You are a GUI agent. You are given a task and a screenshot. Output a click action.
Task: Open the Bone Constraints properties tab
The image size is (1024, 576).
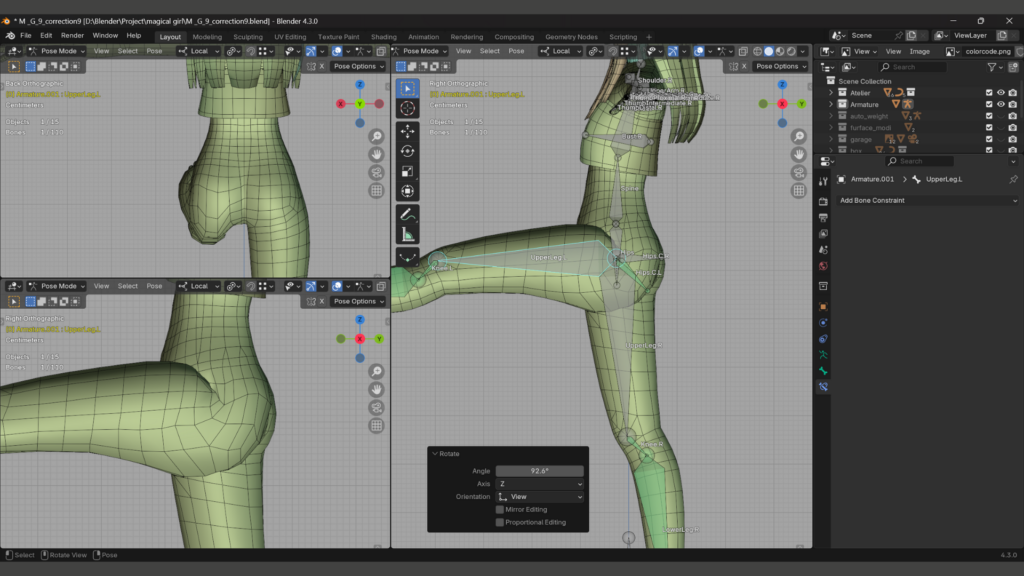coord(823,386)
